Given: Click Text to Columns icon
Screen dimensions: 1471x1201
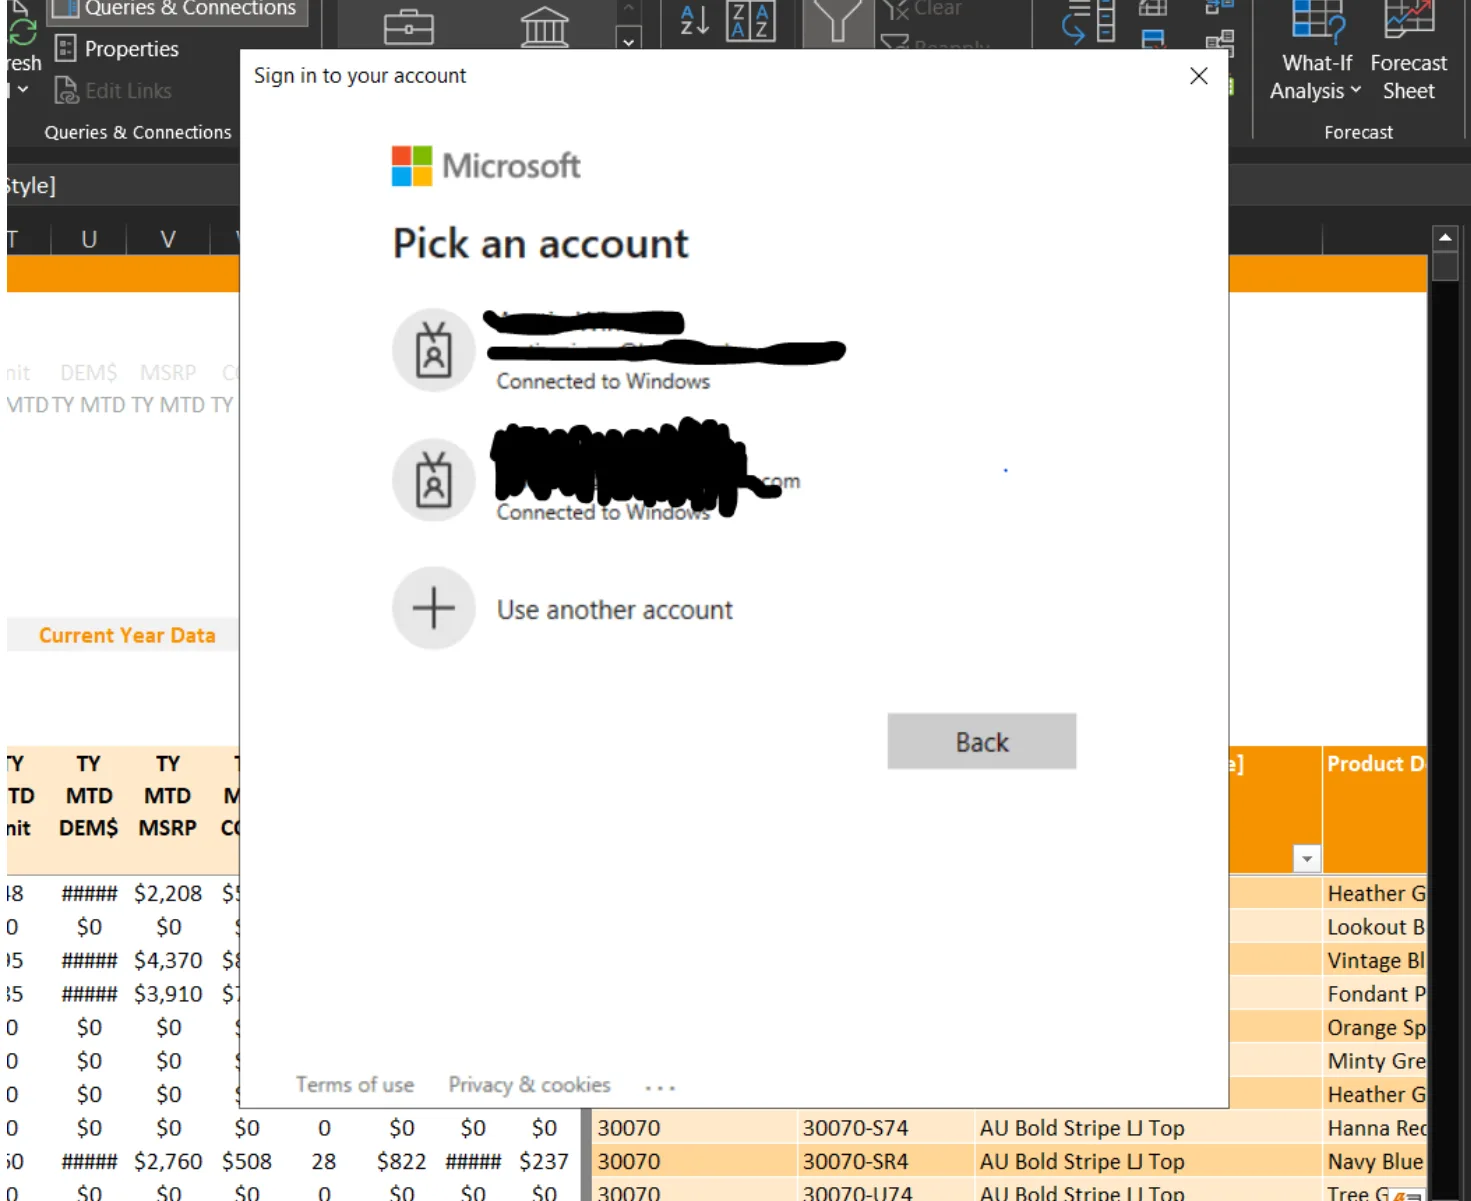Looking at the screenshot, I should pos(1090,22).
